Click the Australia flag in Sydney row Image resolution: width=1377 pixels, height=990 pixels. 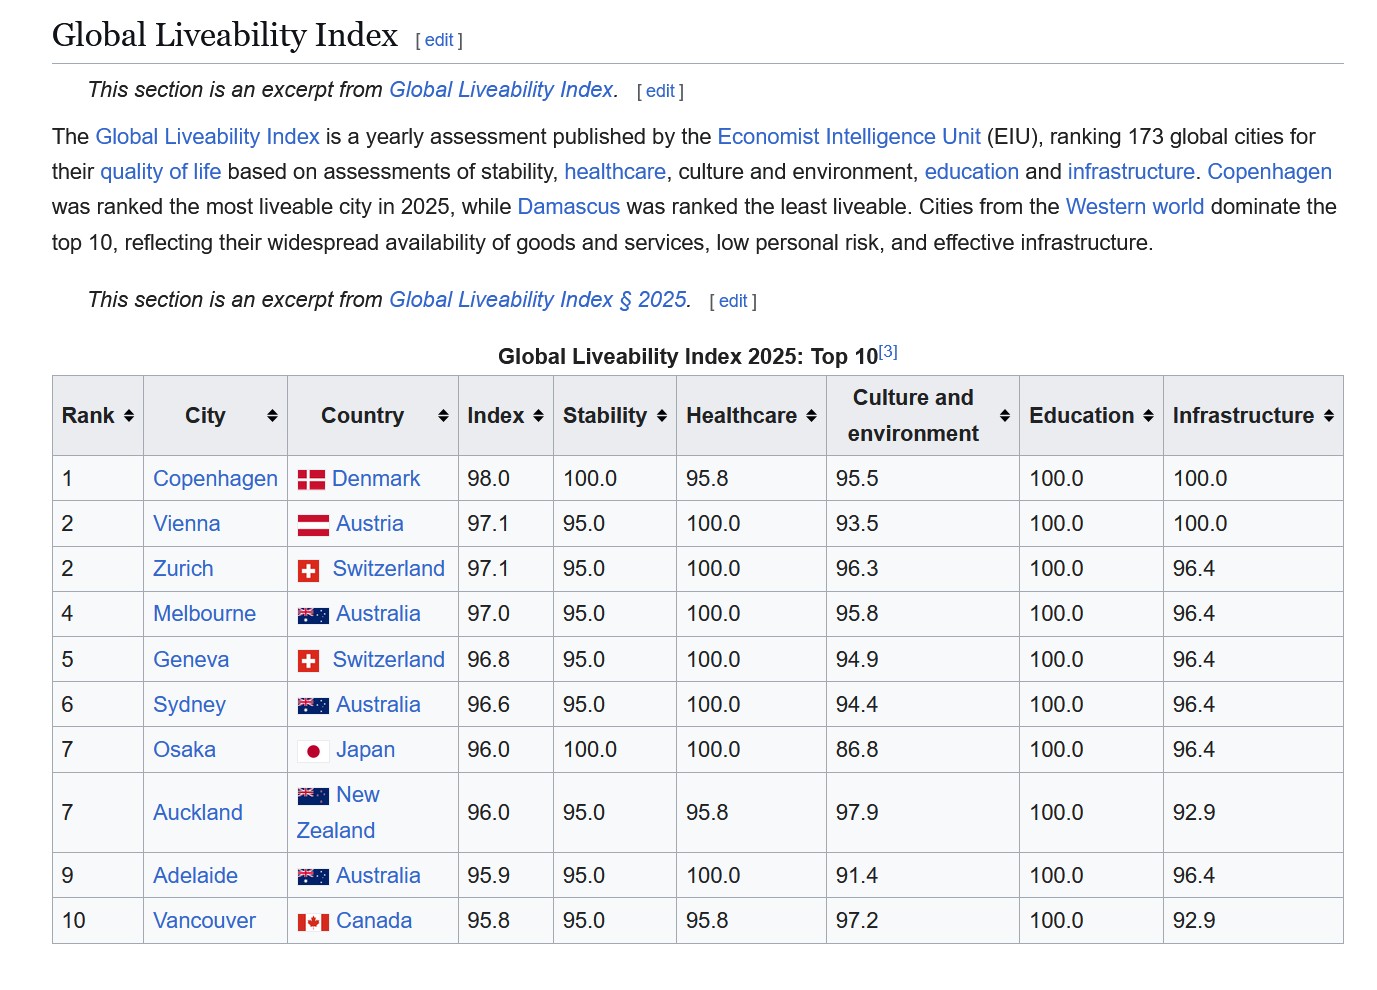313,706
